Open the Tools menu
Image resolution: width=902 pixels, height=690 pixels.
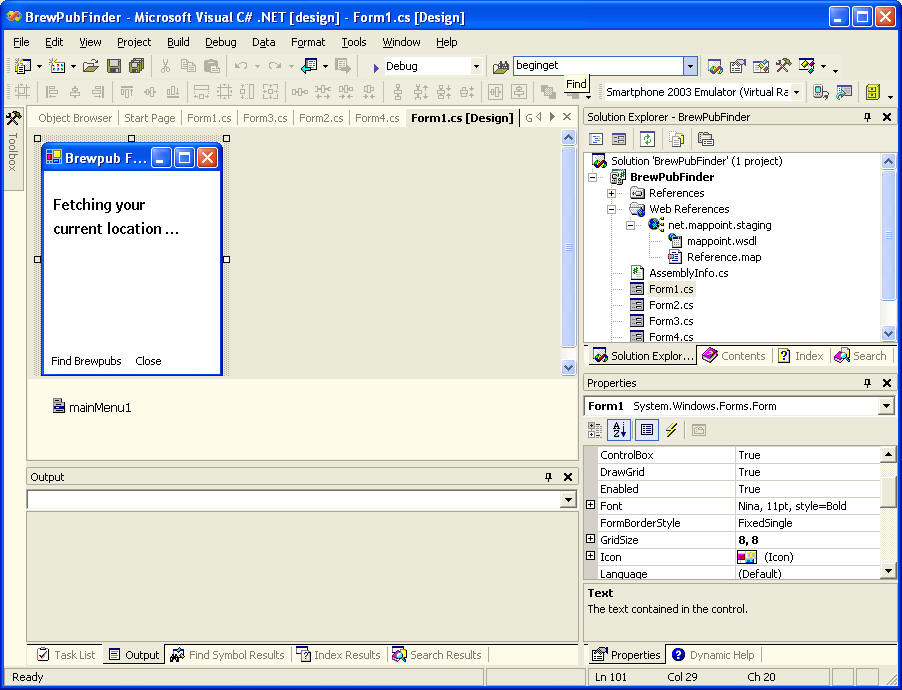(354, 42)
